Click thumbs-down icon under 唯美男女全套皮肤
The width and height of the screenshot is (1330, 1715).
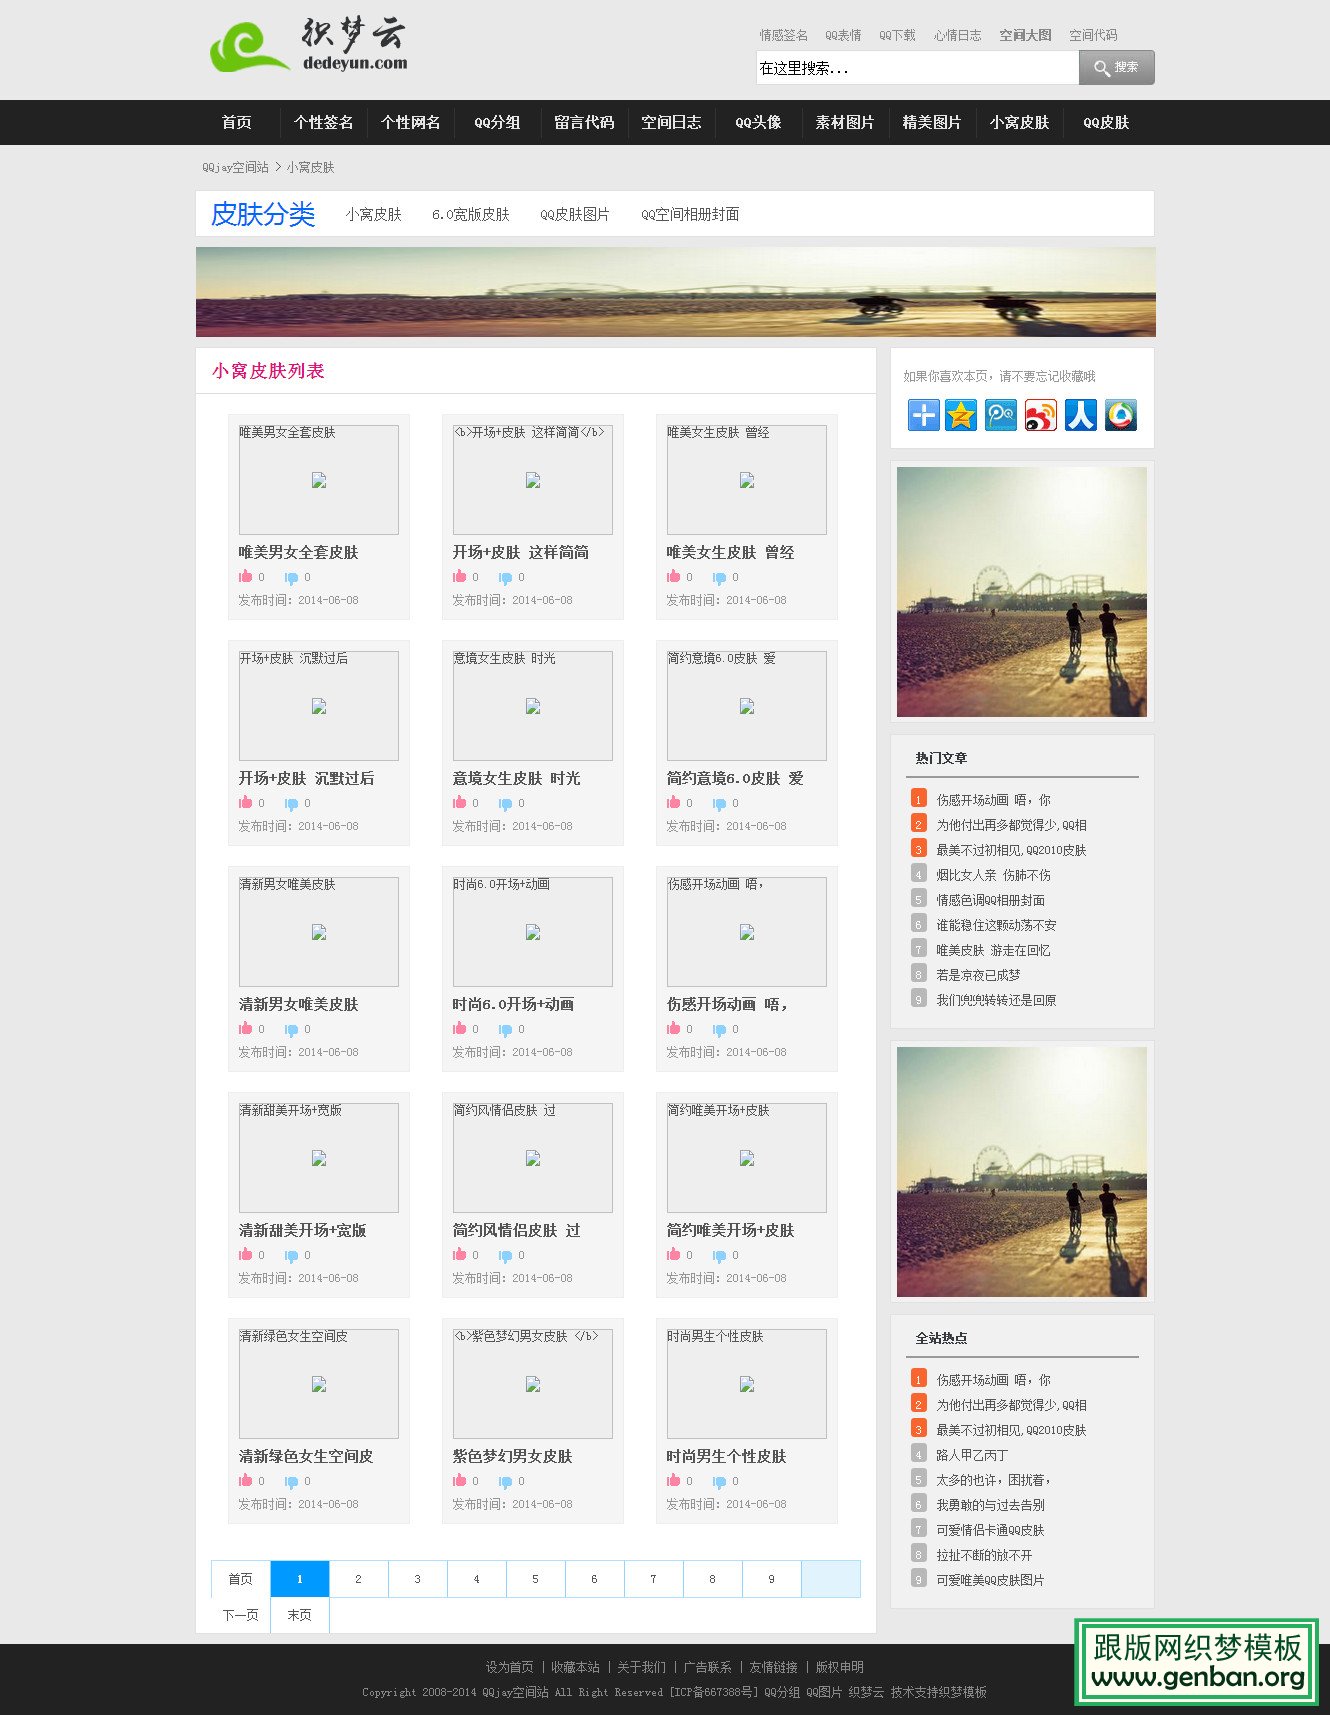tap(291, 578)
